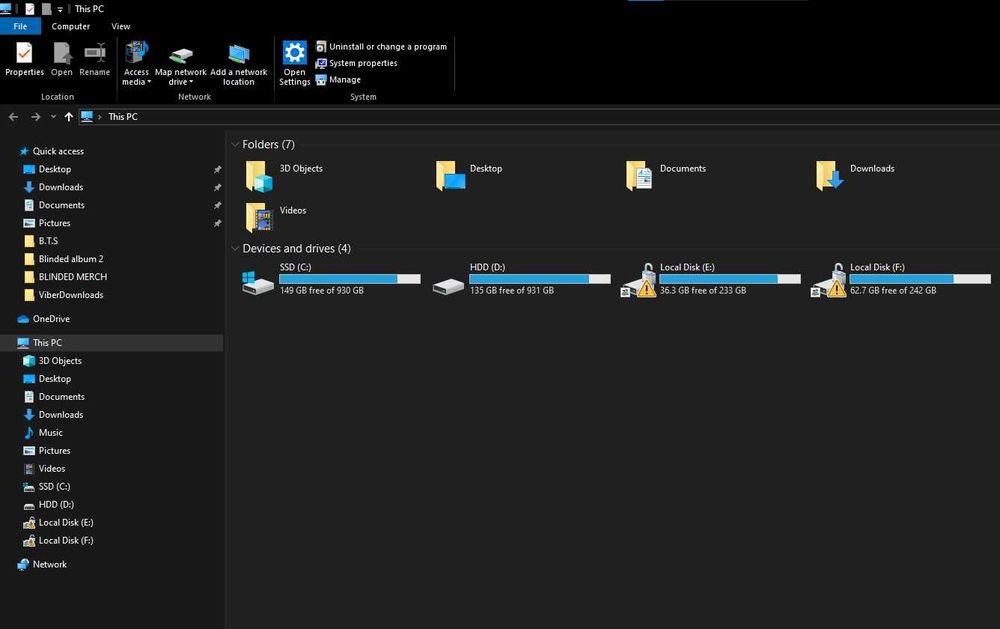Screen dimensions: 1000x629
Task: Click Manage in System group
Action: pyautogui.click(x=338, y=80)
